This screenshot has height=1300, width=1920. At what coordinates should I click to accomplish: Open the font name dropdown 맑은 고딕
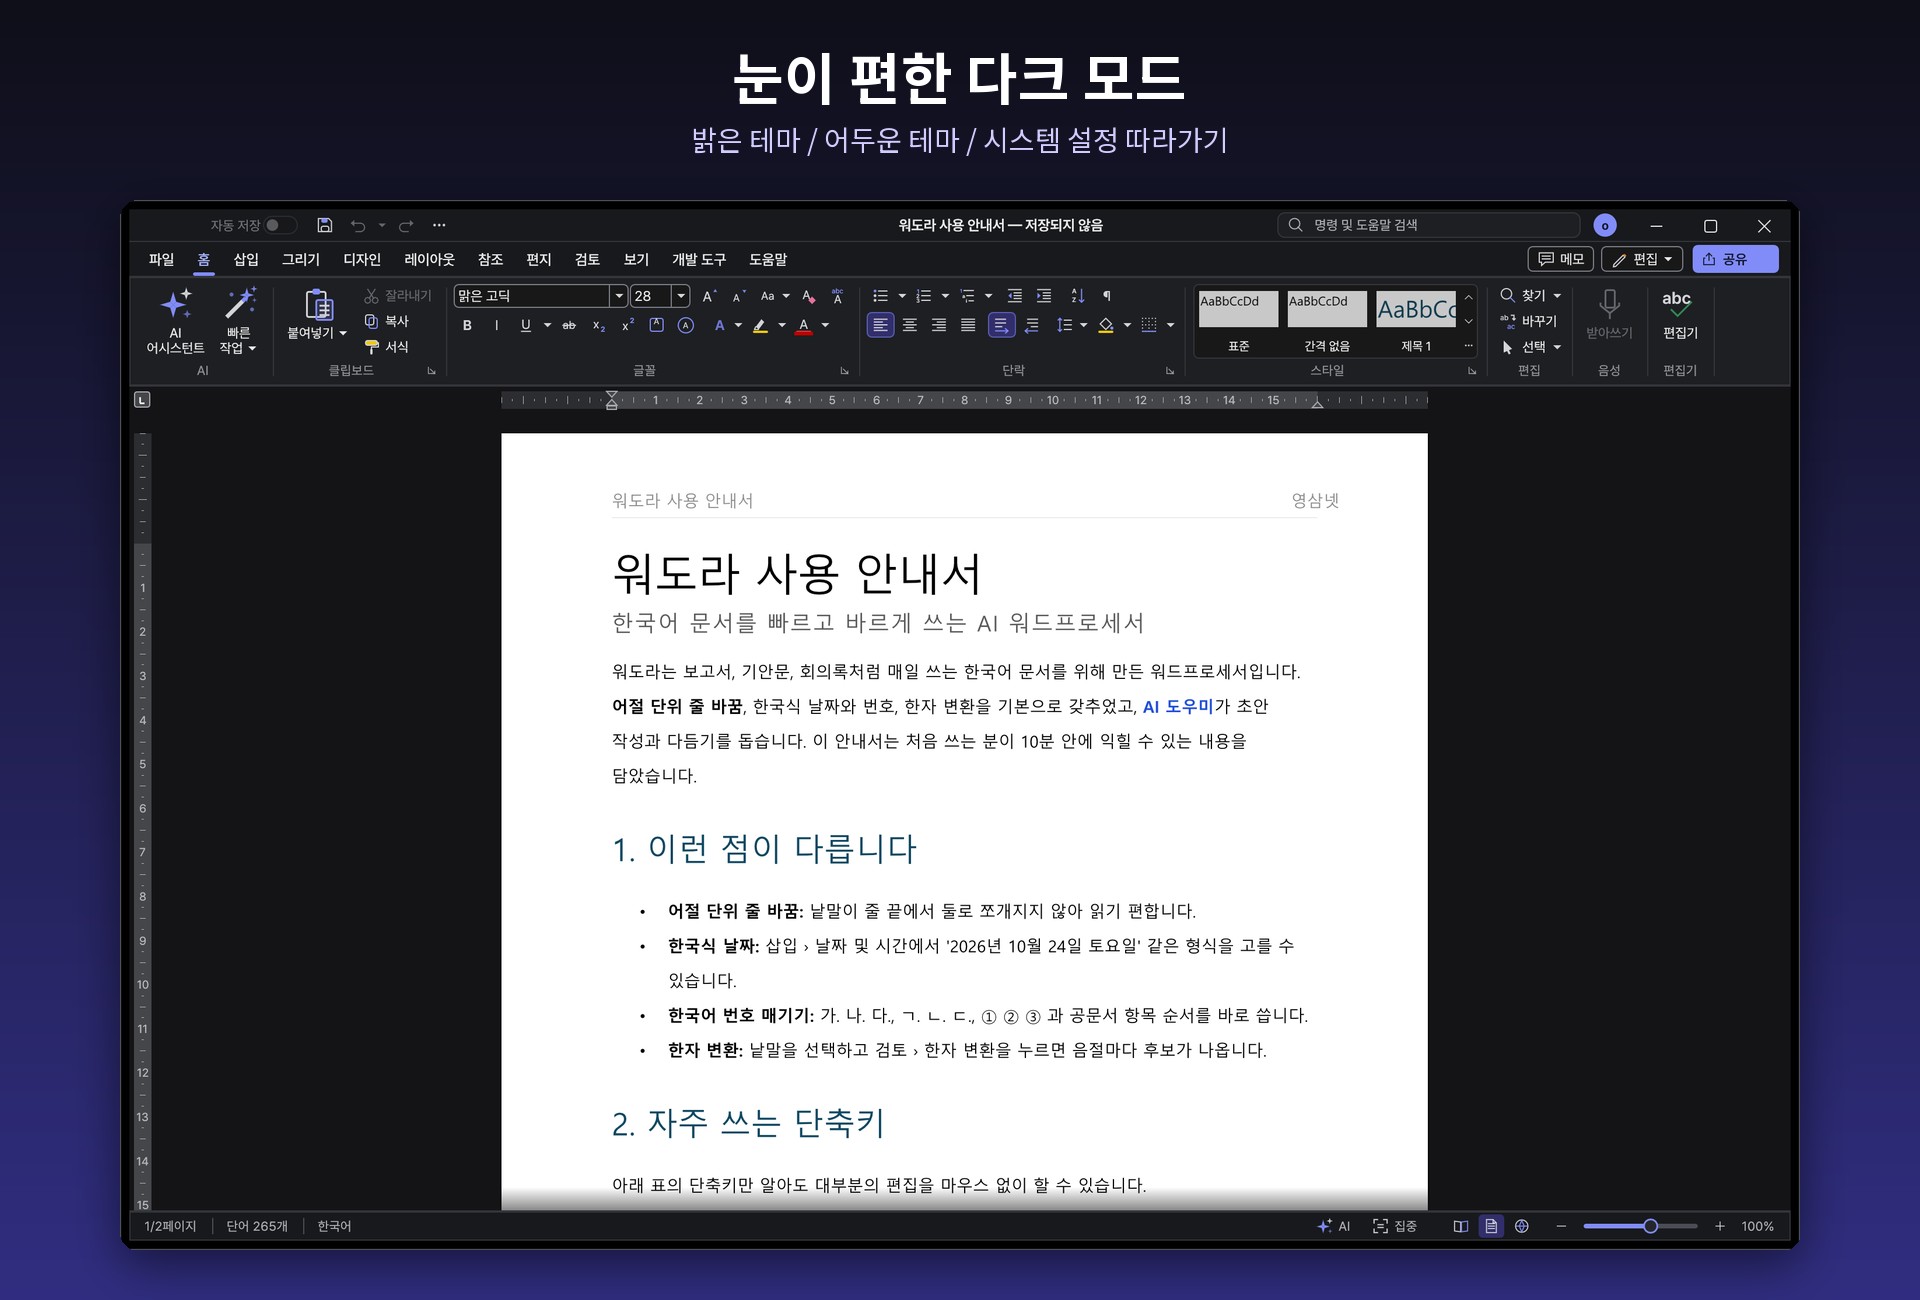click(x=619, y=296)
